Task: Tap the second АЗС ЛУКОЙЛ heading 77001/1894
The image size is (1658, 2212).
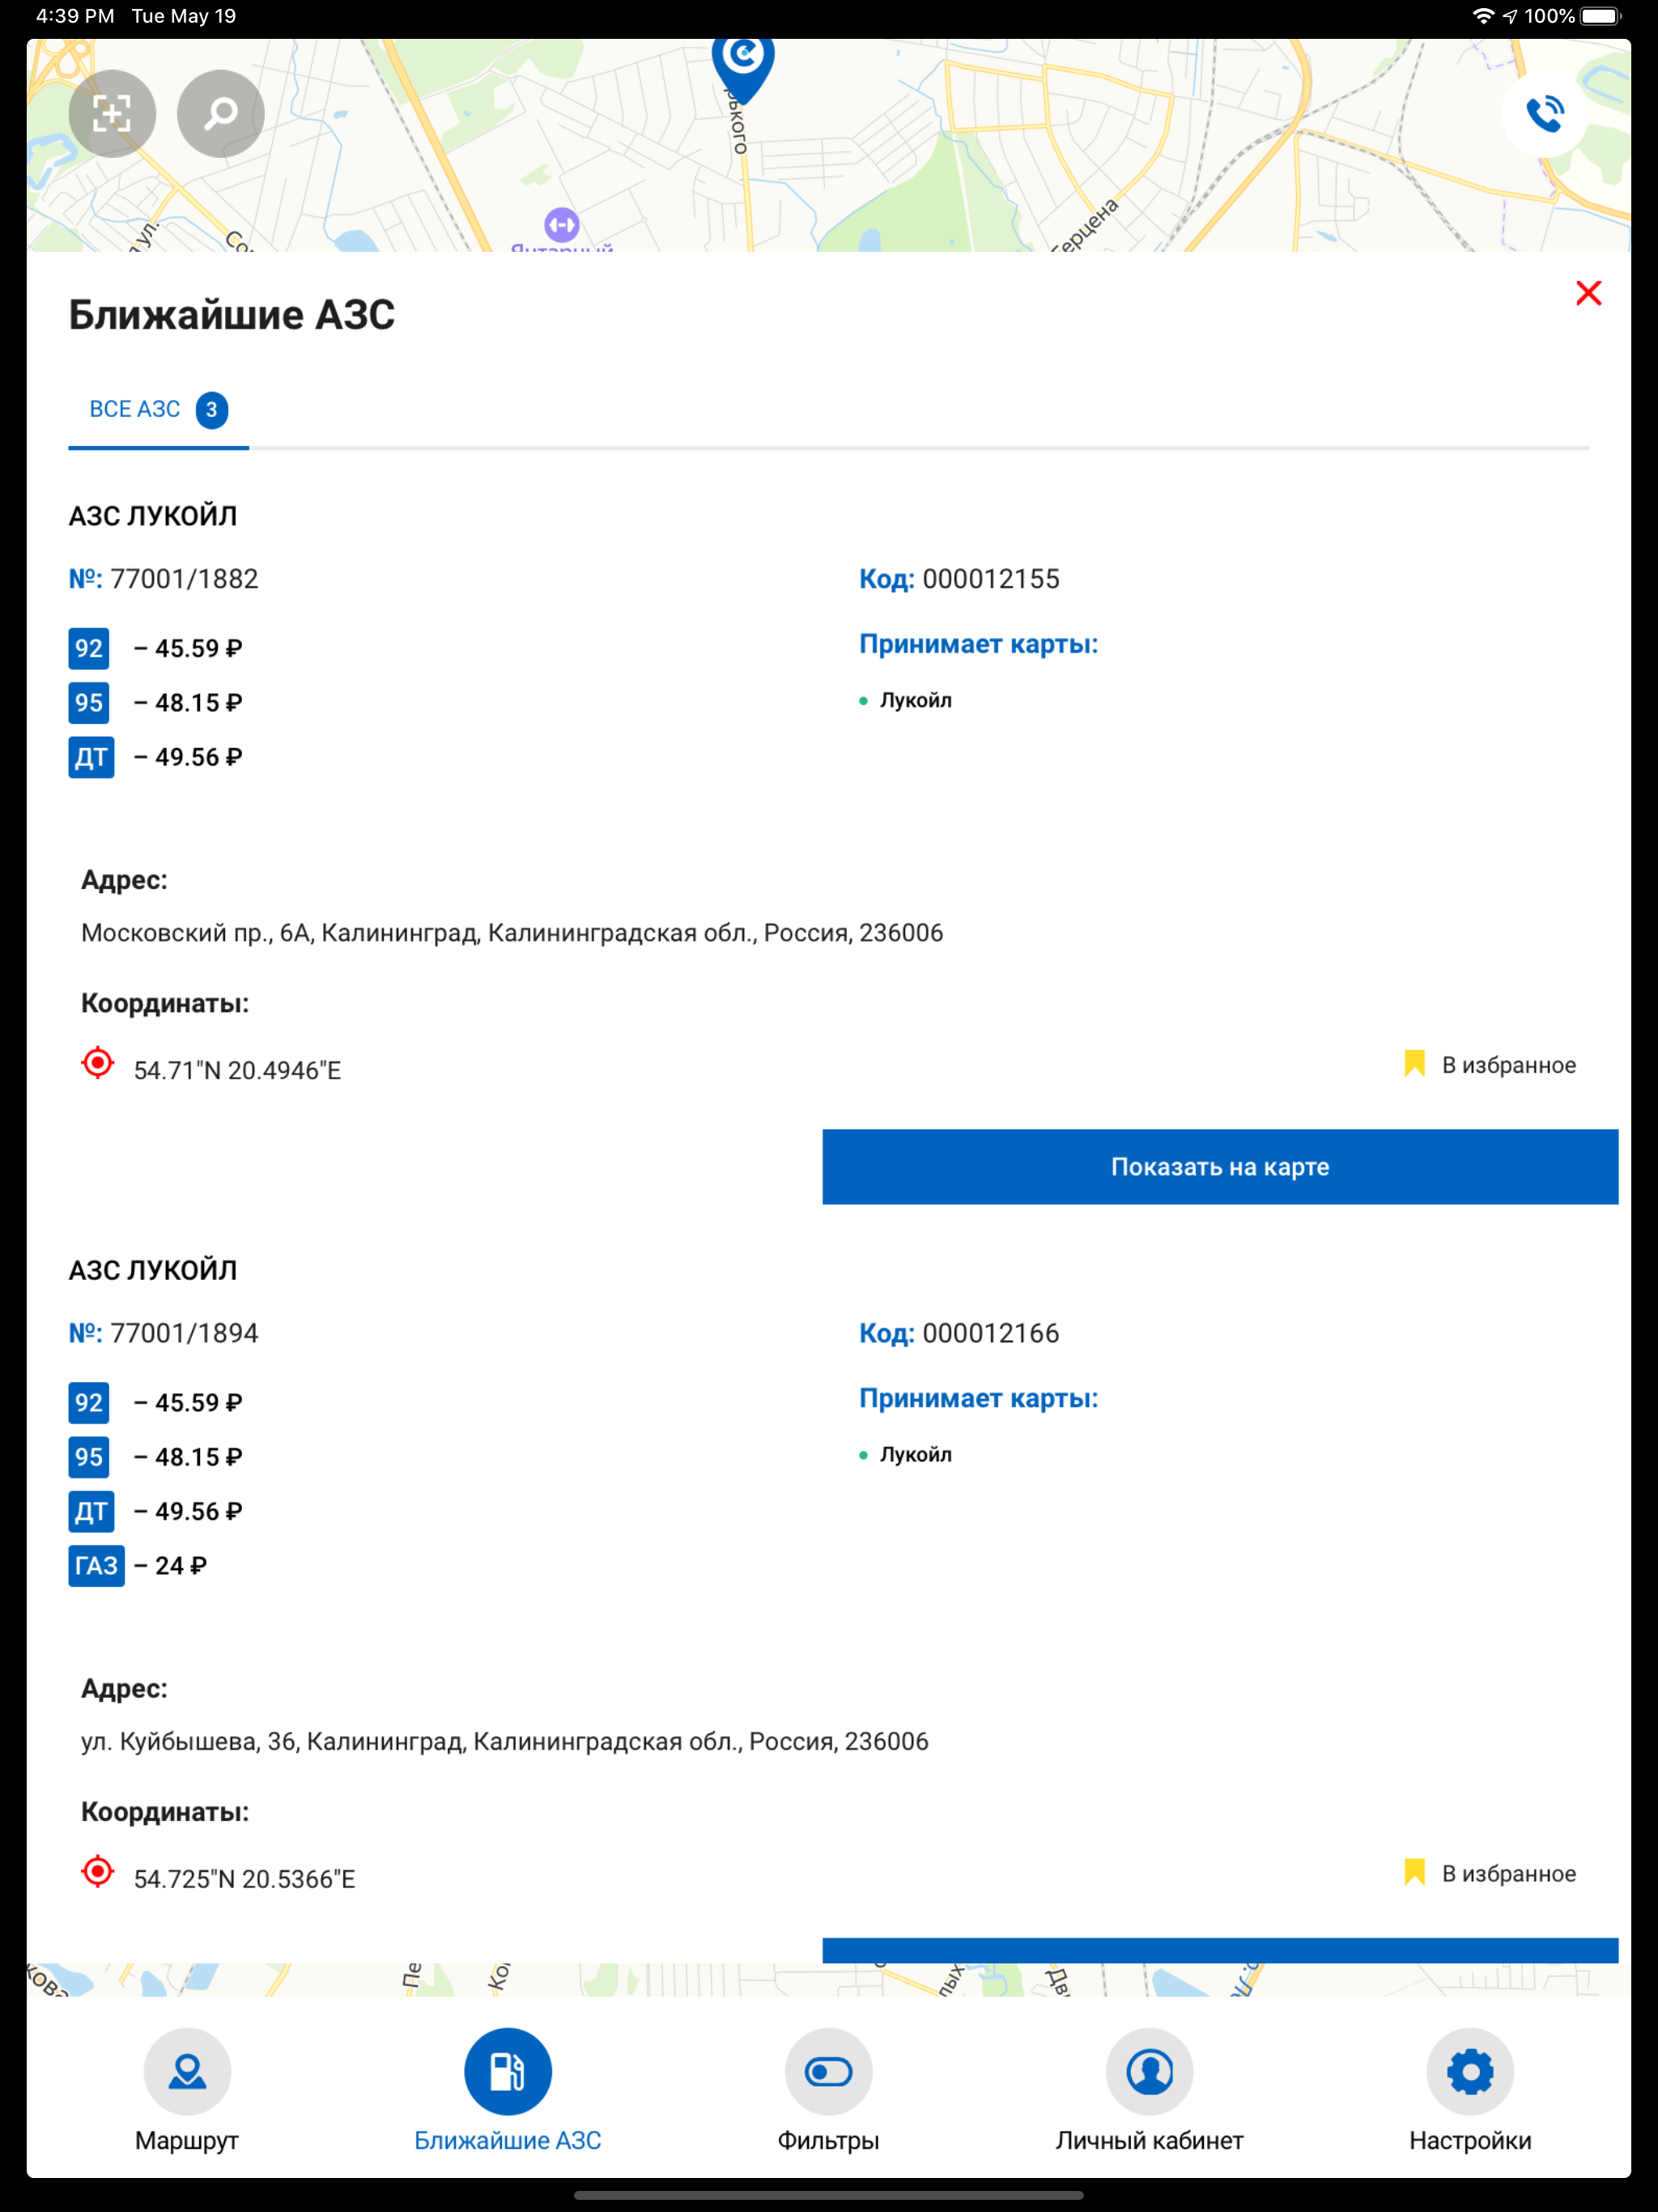Action: [153, 1270]
